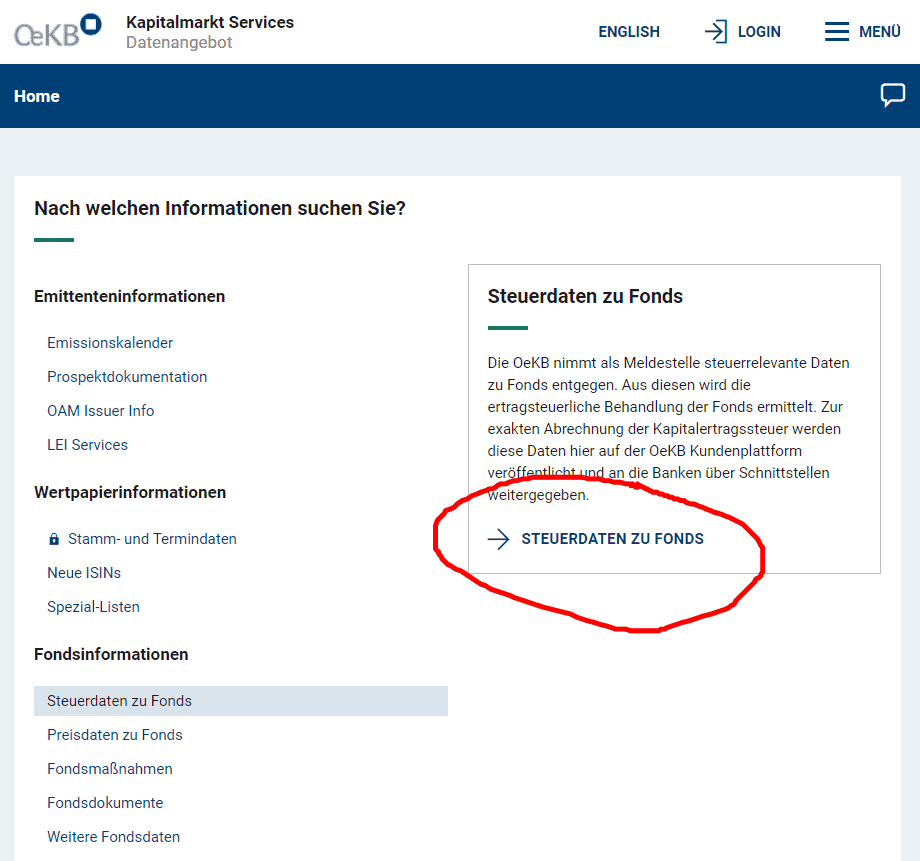Image resolution: width=920 pixels, height=861 pixels.
Task: Select Steuerdaten zu Fonds in the list
Action: click(x=241, y=701)
